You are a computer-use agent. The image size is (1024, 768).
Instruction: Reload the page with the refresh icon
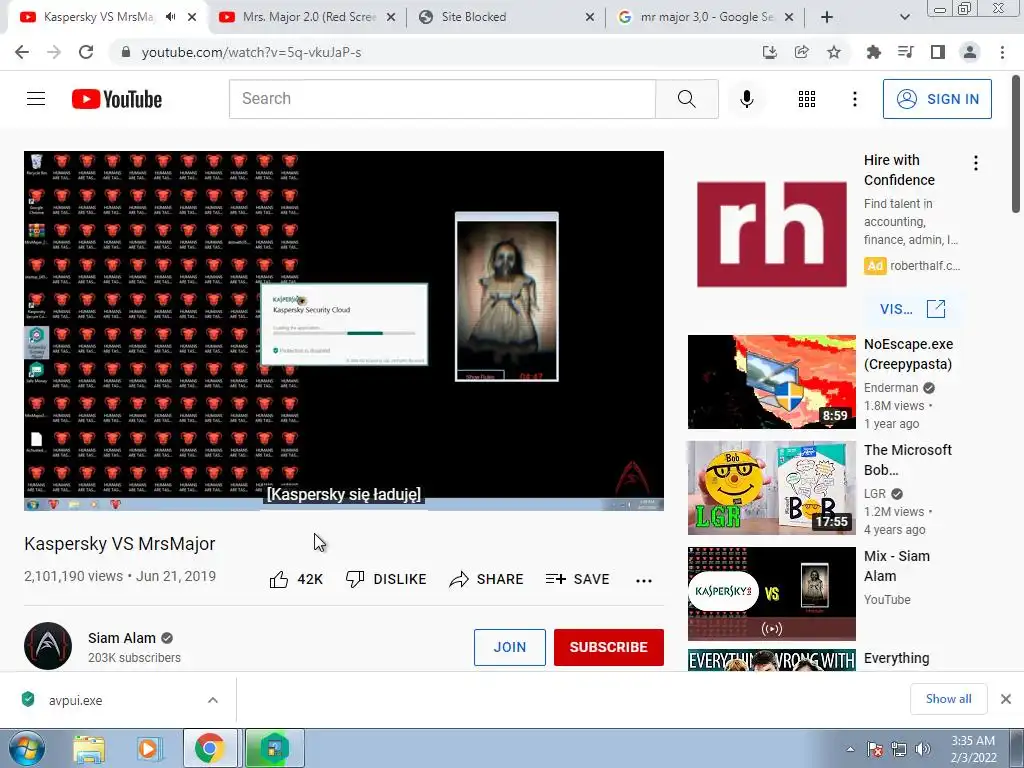86,52
